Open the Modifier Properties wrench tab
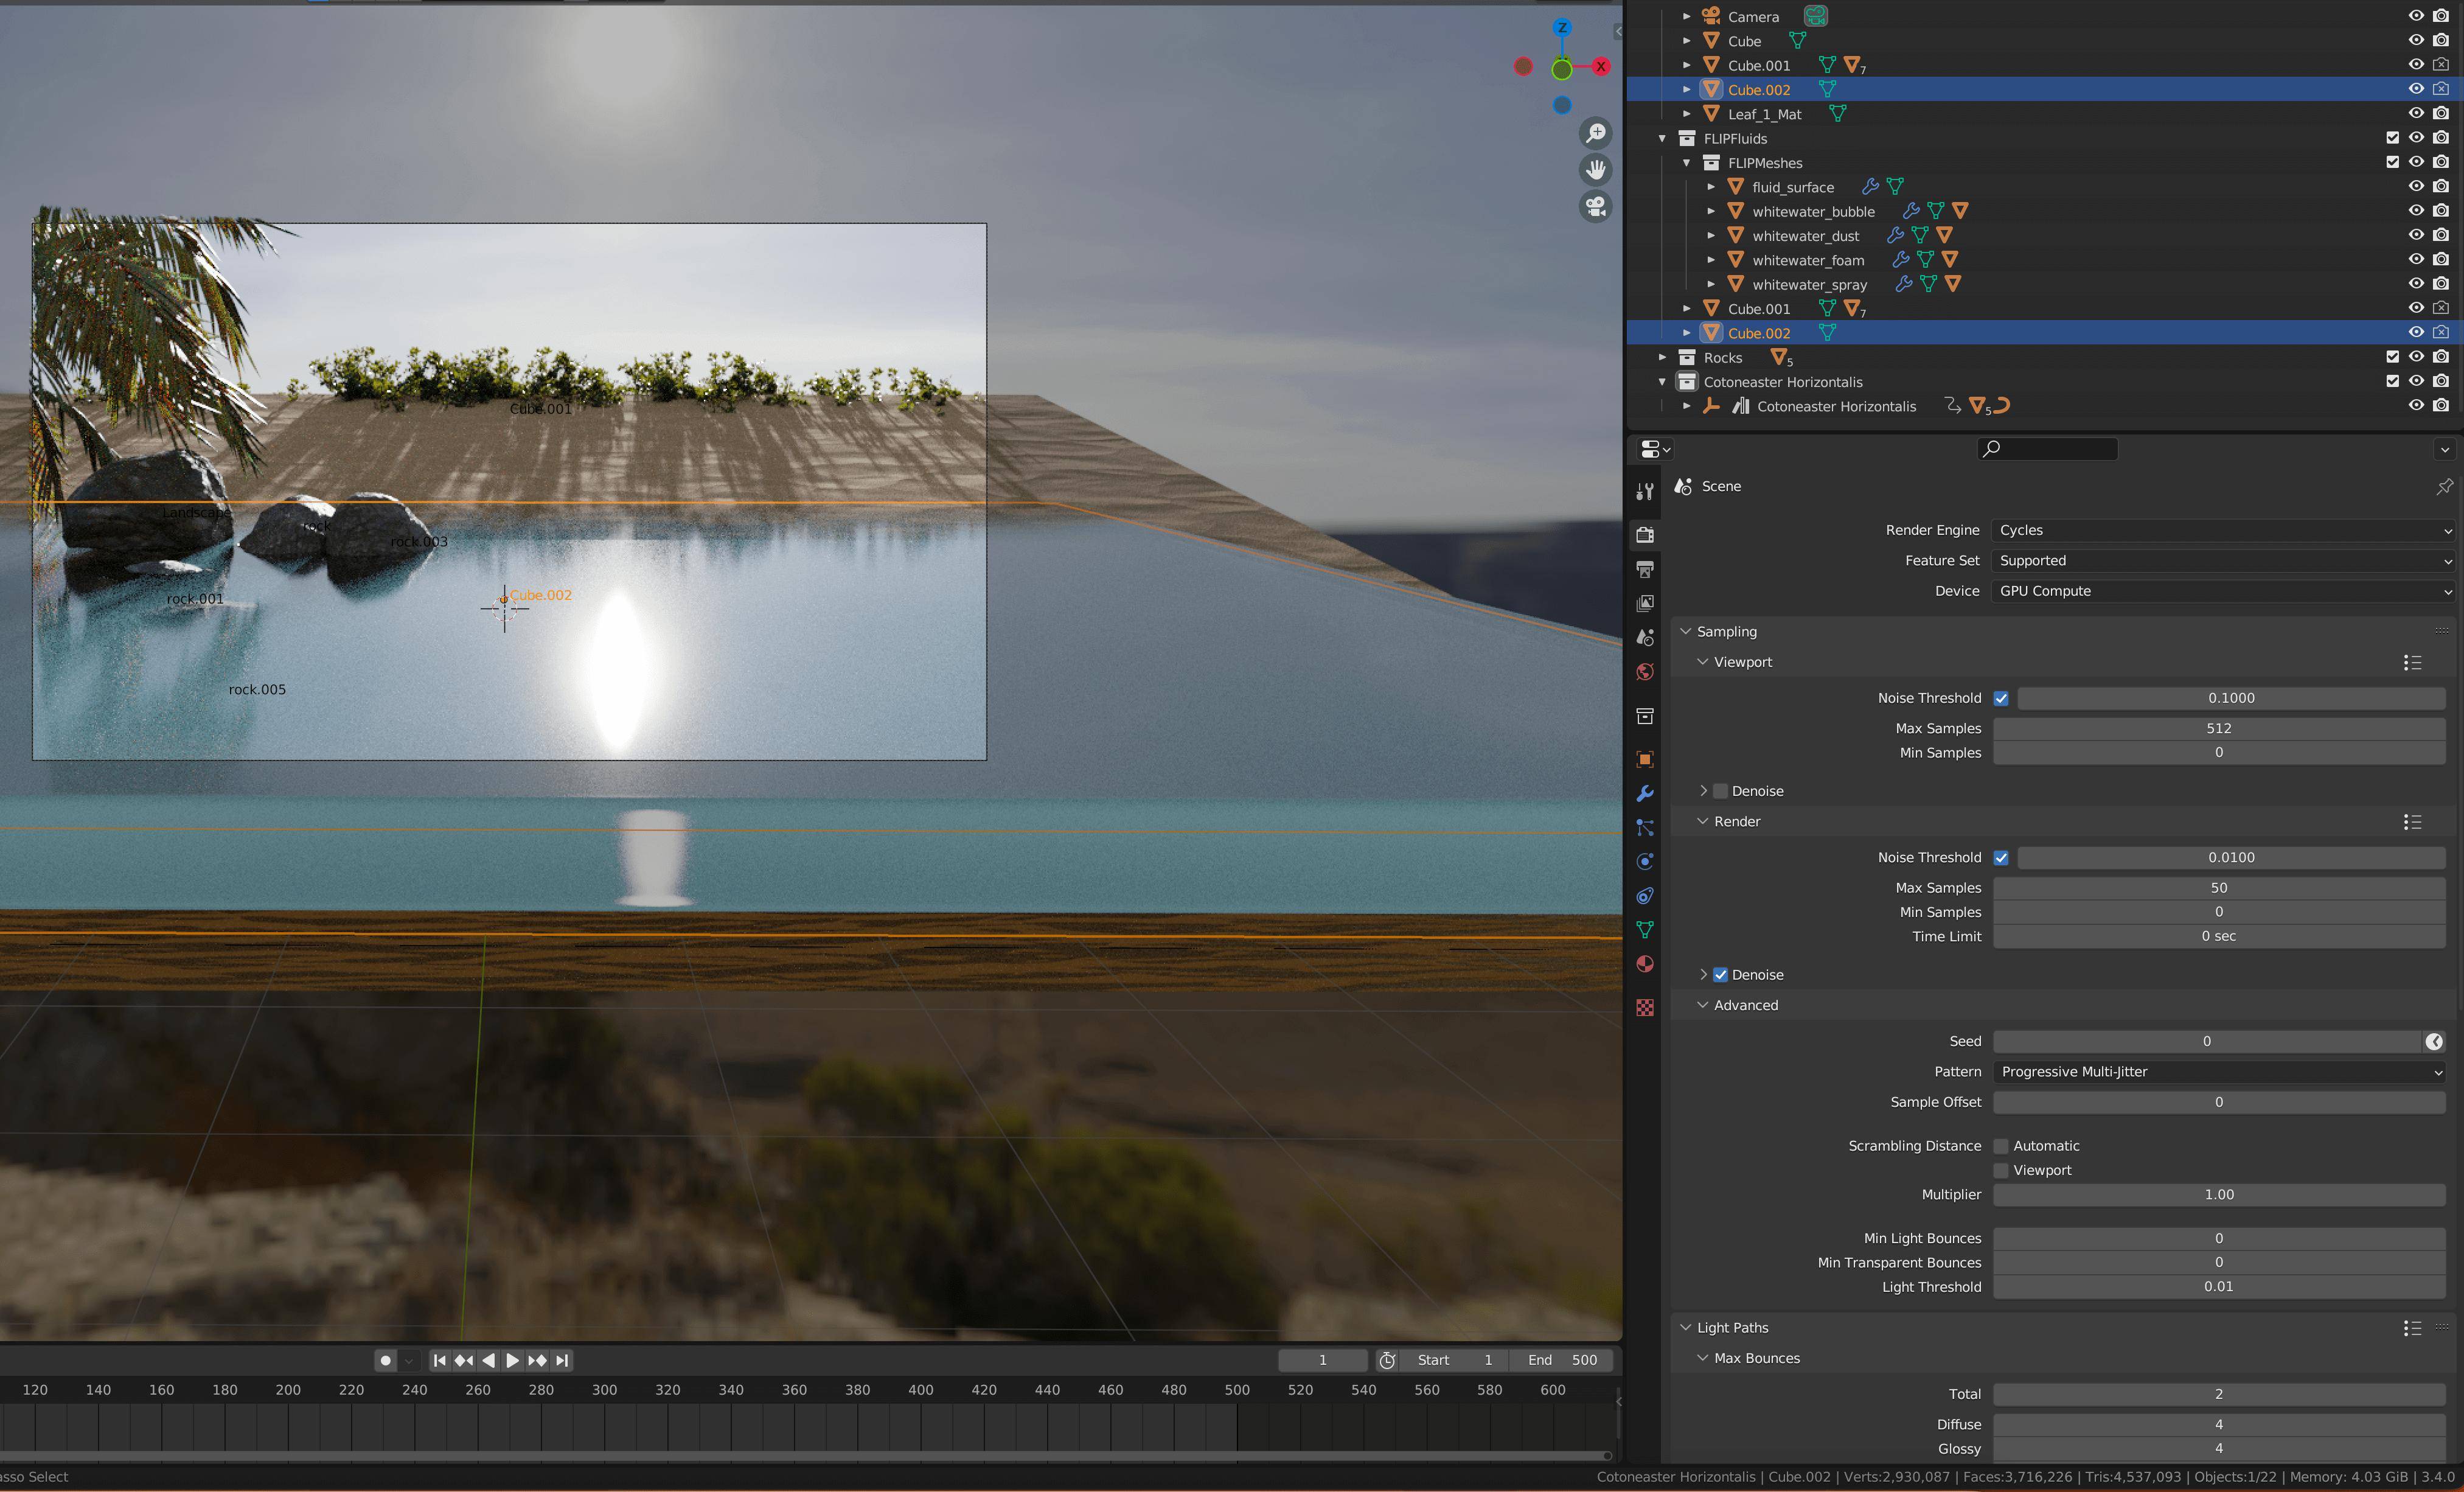Image resolution: width=2464 pixels, height=1492 pixels. point(1644,793)
